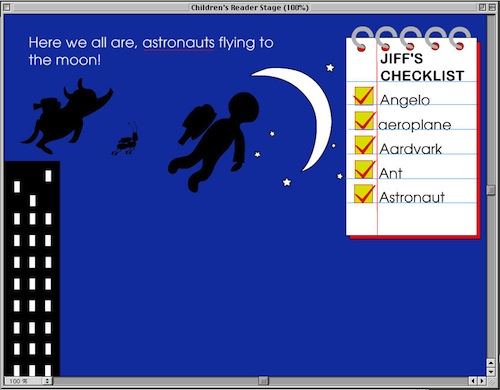Select the black skyscraper building
The image size is (500, 390).
32,269
